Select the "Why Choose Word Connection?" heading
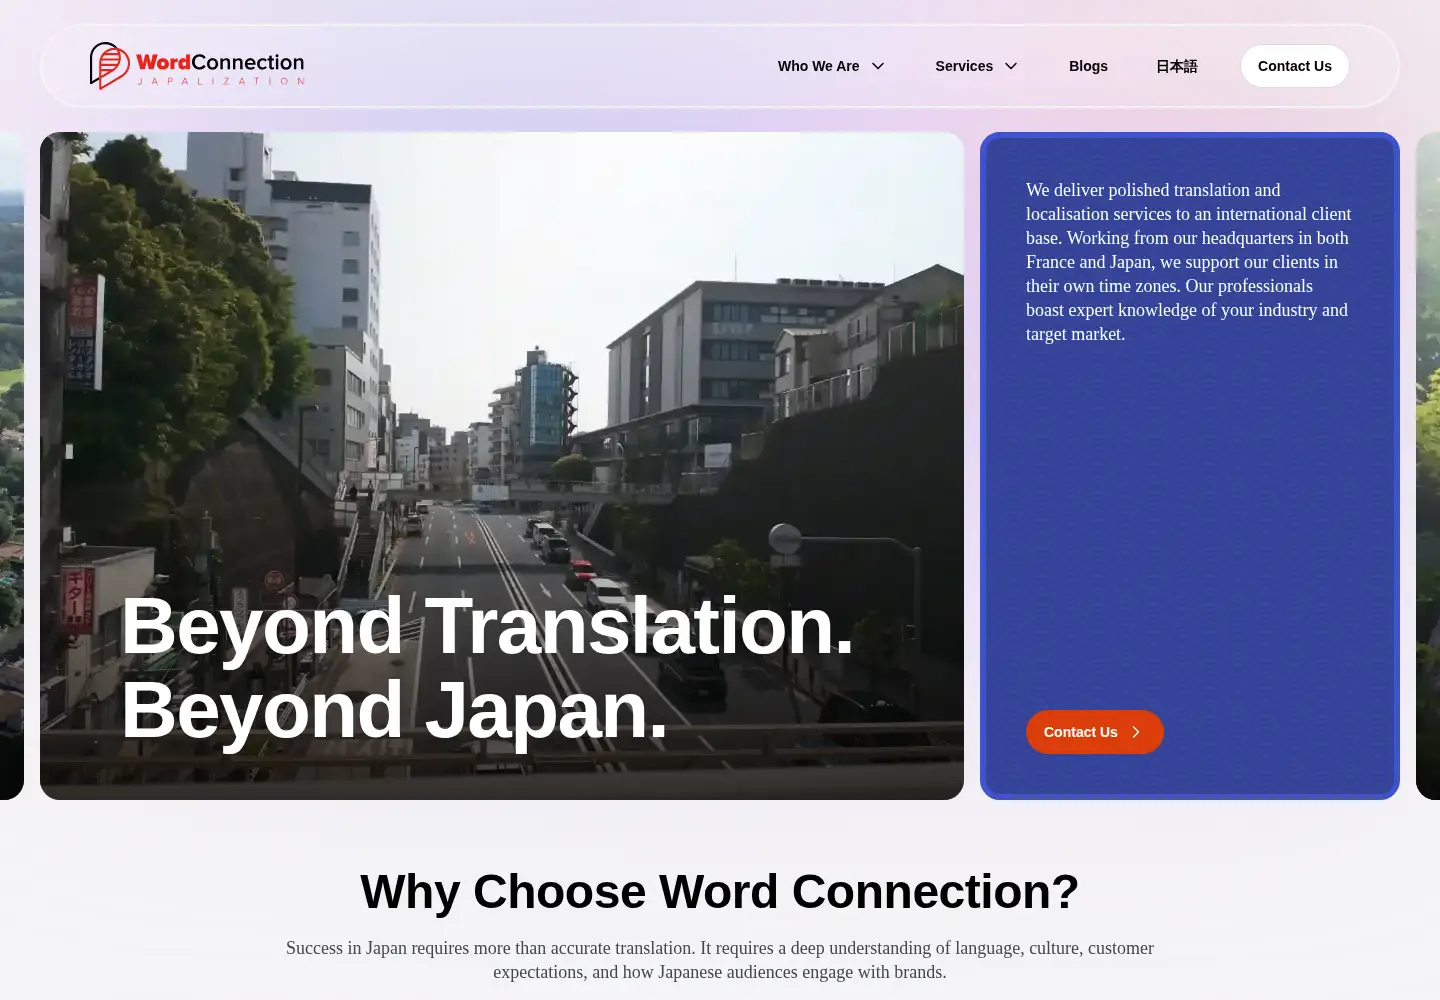 [x=720, y=891]
